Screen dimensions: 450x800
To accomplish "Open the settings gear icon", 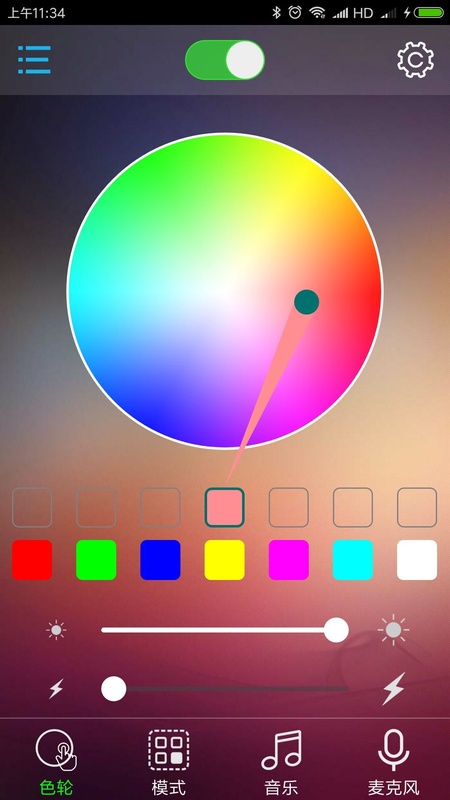I will (415, 60).
